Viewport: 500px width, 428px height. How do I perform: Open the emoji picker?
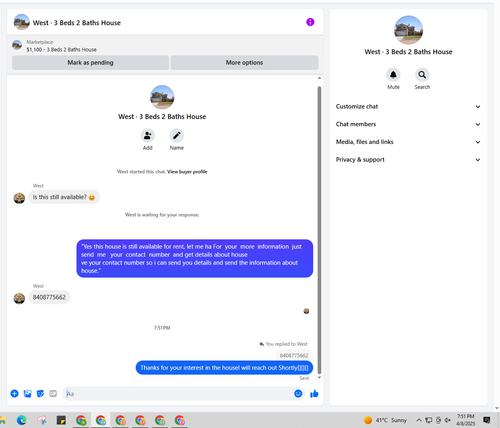(x=298, y=394)
